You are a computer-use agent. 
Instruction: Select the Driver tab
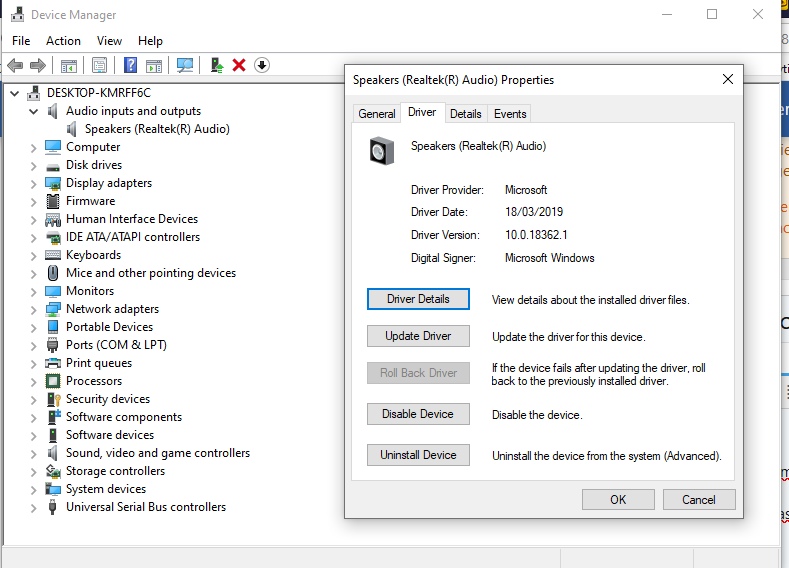422,112
